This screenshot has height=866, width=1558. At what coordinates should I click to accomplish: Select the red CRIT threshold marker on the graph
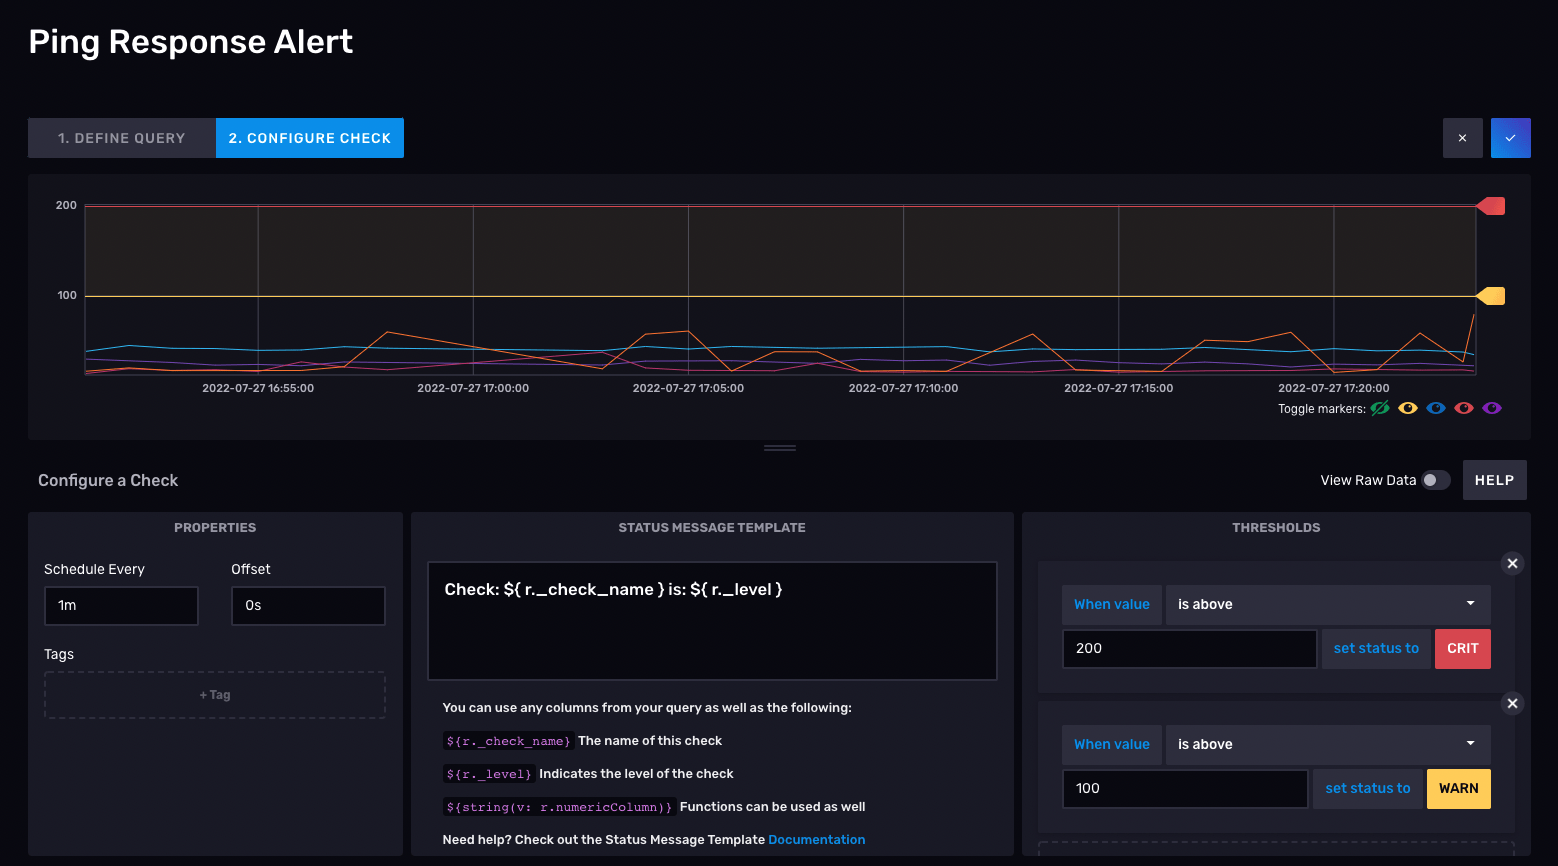(1491, 206)
